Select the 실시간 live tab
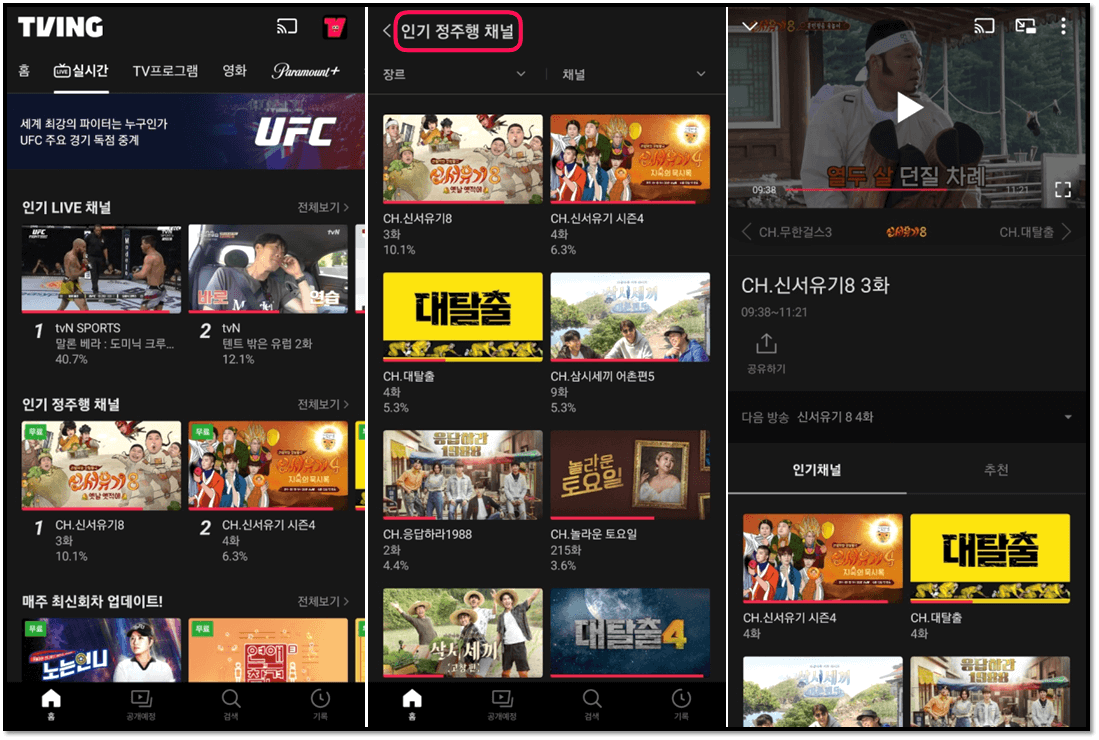Image resolution: width=1099 pixels, height=740 pixels. [81, 70]
